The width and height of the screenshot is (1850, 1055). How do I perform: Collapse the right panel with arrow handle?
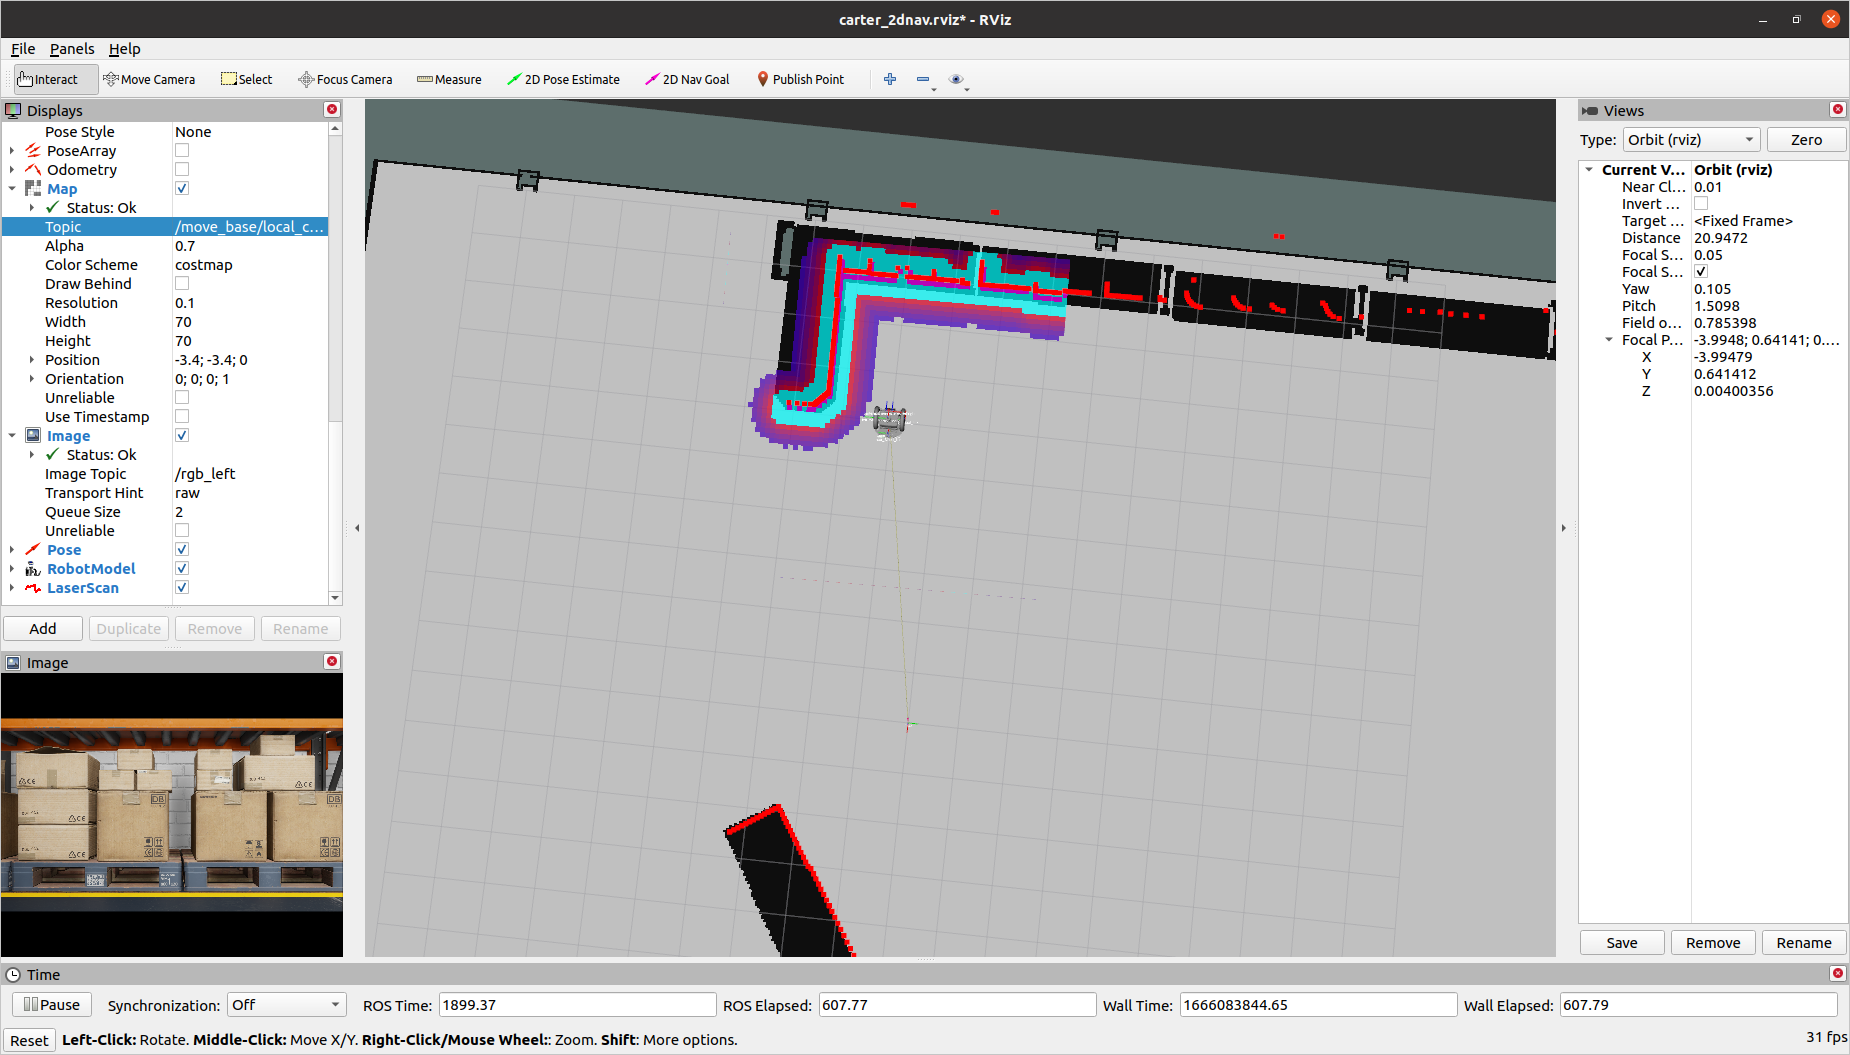(1564, 528)
